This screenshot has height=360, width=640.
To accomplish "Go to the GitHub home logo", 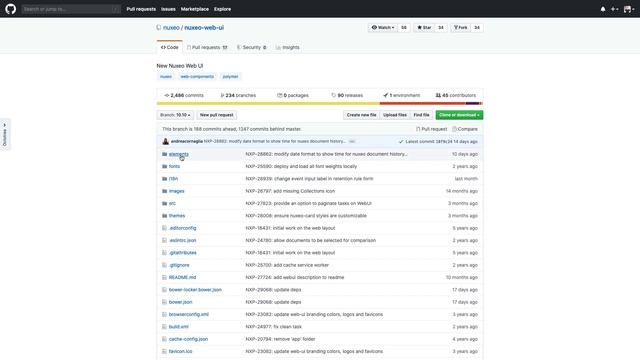I will [x=11, y=9].
